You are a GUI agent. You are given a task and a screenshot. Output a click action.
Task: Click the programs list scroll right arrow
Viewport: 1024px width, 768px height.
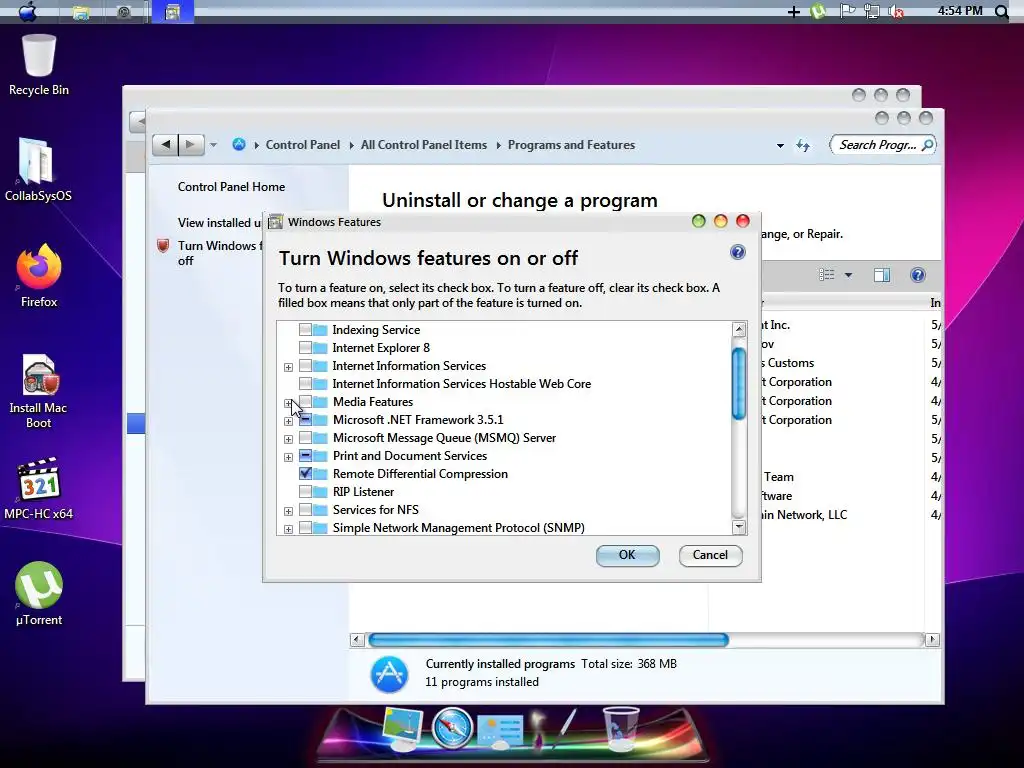pos(933,639)
